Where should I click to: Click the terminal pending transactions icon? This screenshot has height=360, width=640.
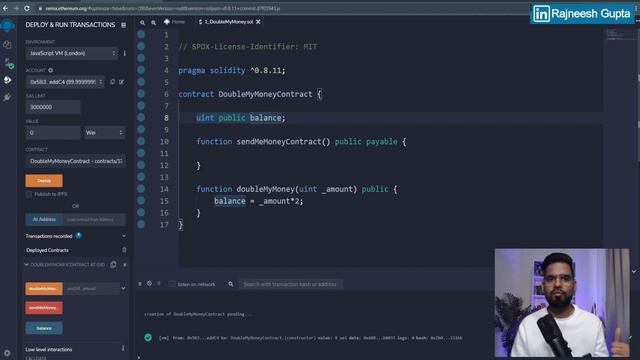point(159,283)
